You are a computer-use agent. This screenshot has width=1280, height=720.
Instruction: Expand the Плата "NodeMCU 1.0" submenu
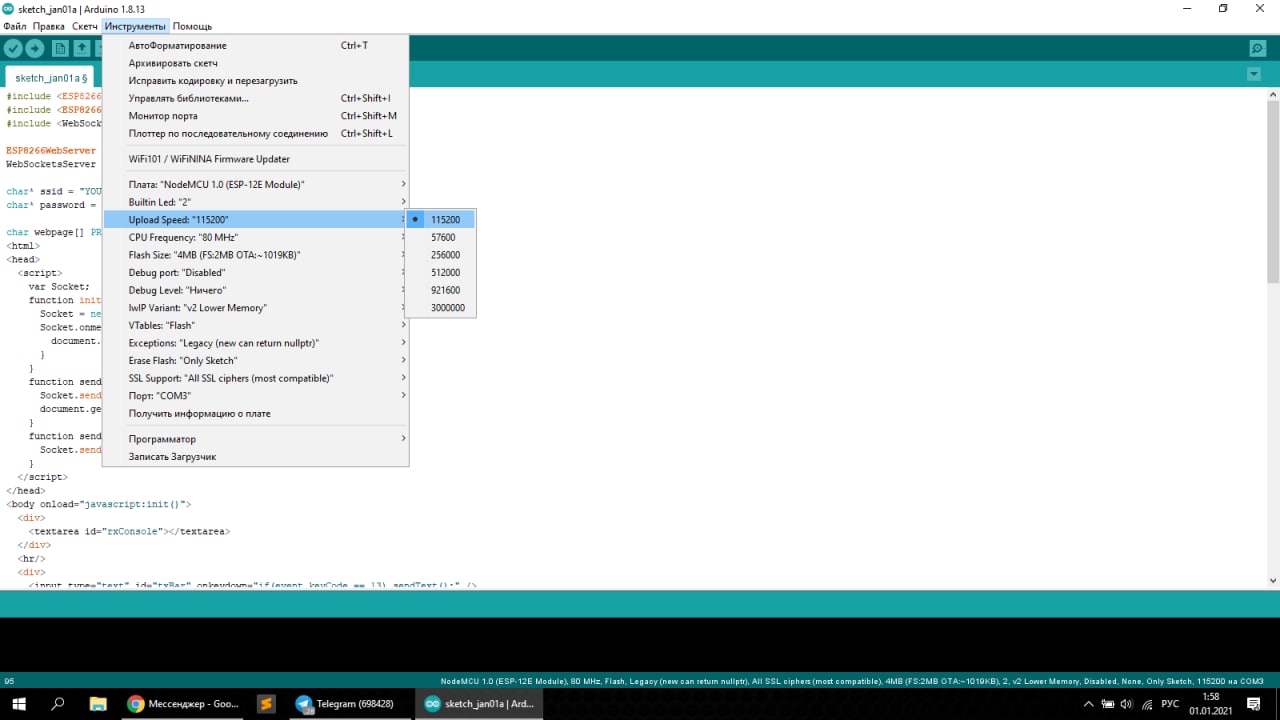256,185
